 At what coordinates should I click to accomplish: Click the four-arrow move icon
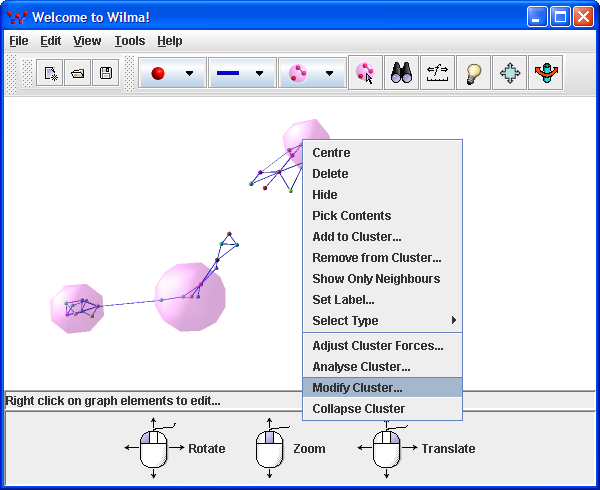[509, 73]
